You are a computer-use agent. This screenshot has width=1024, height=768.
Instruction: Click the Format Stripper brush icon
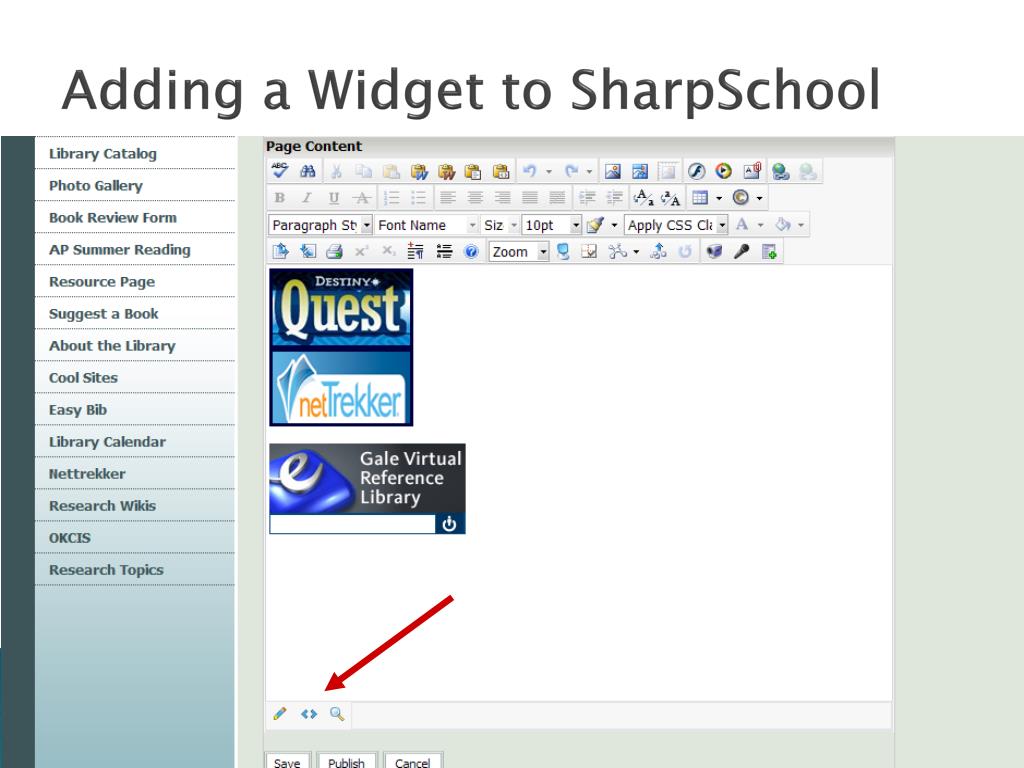coord(595,225)
